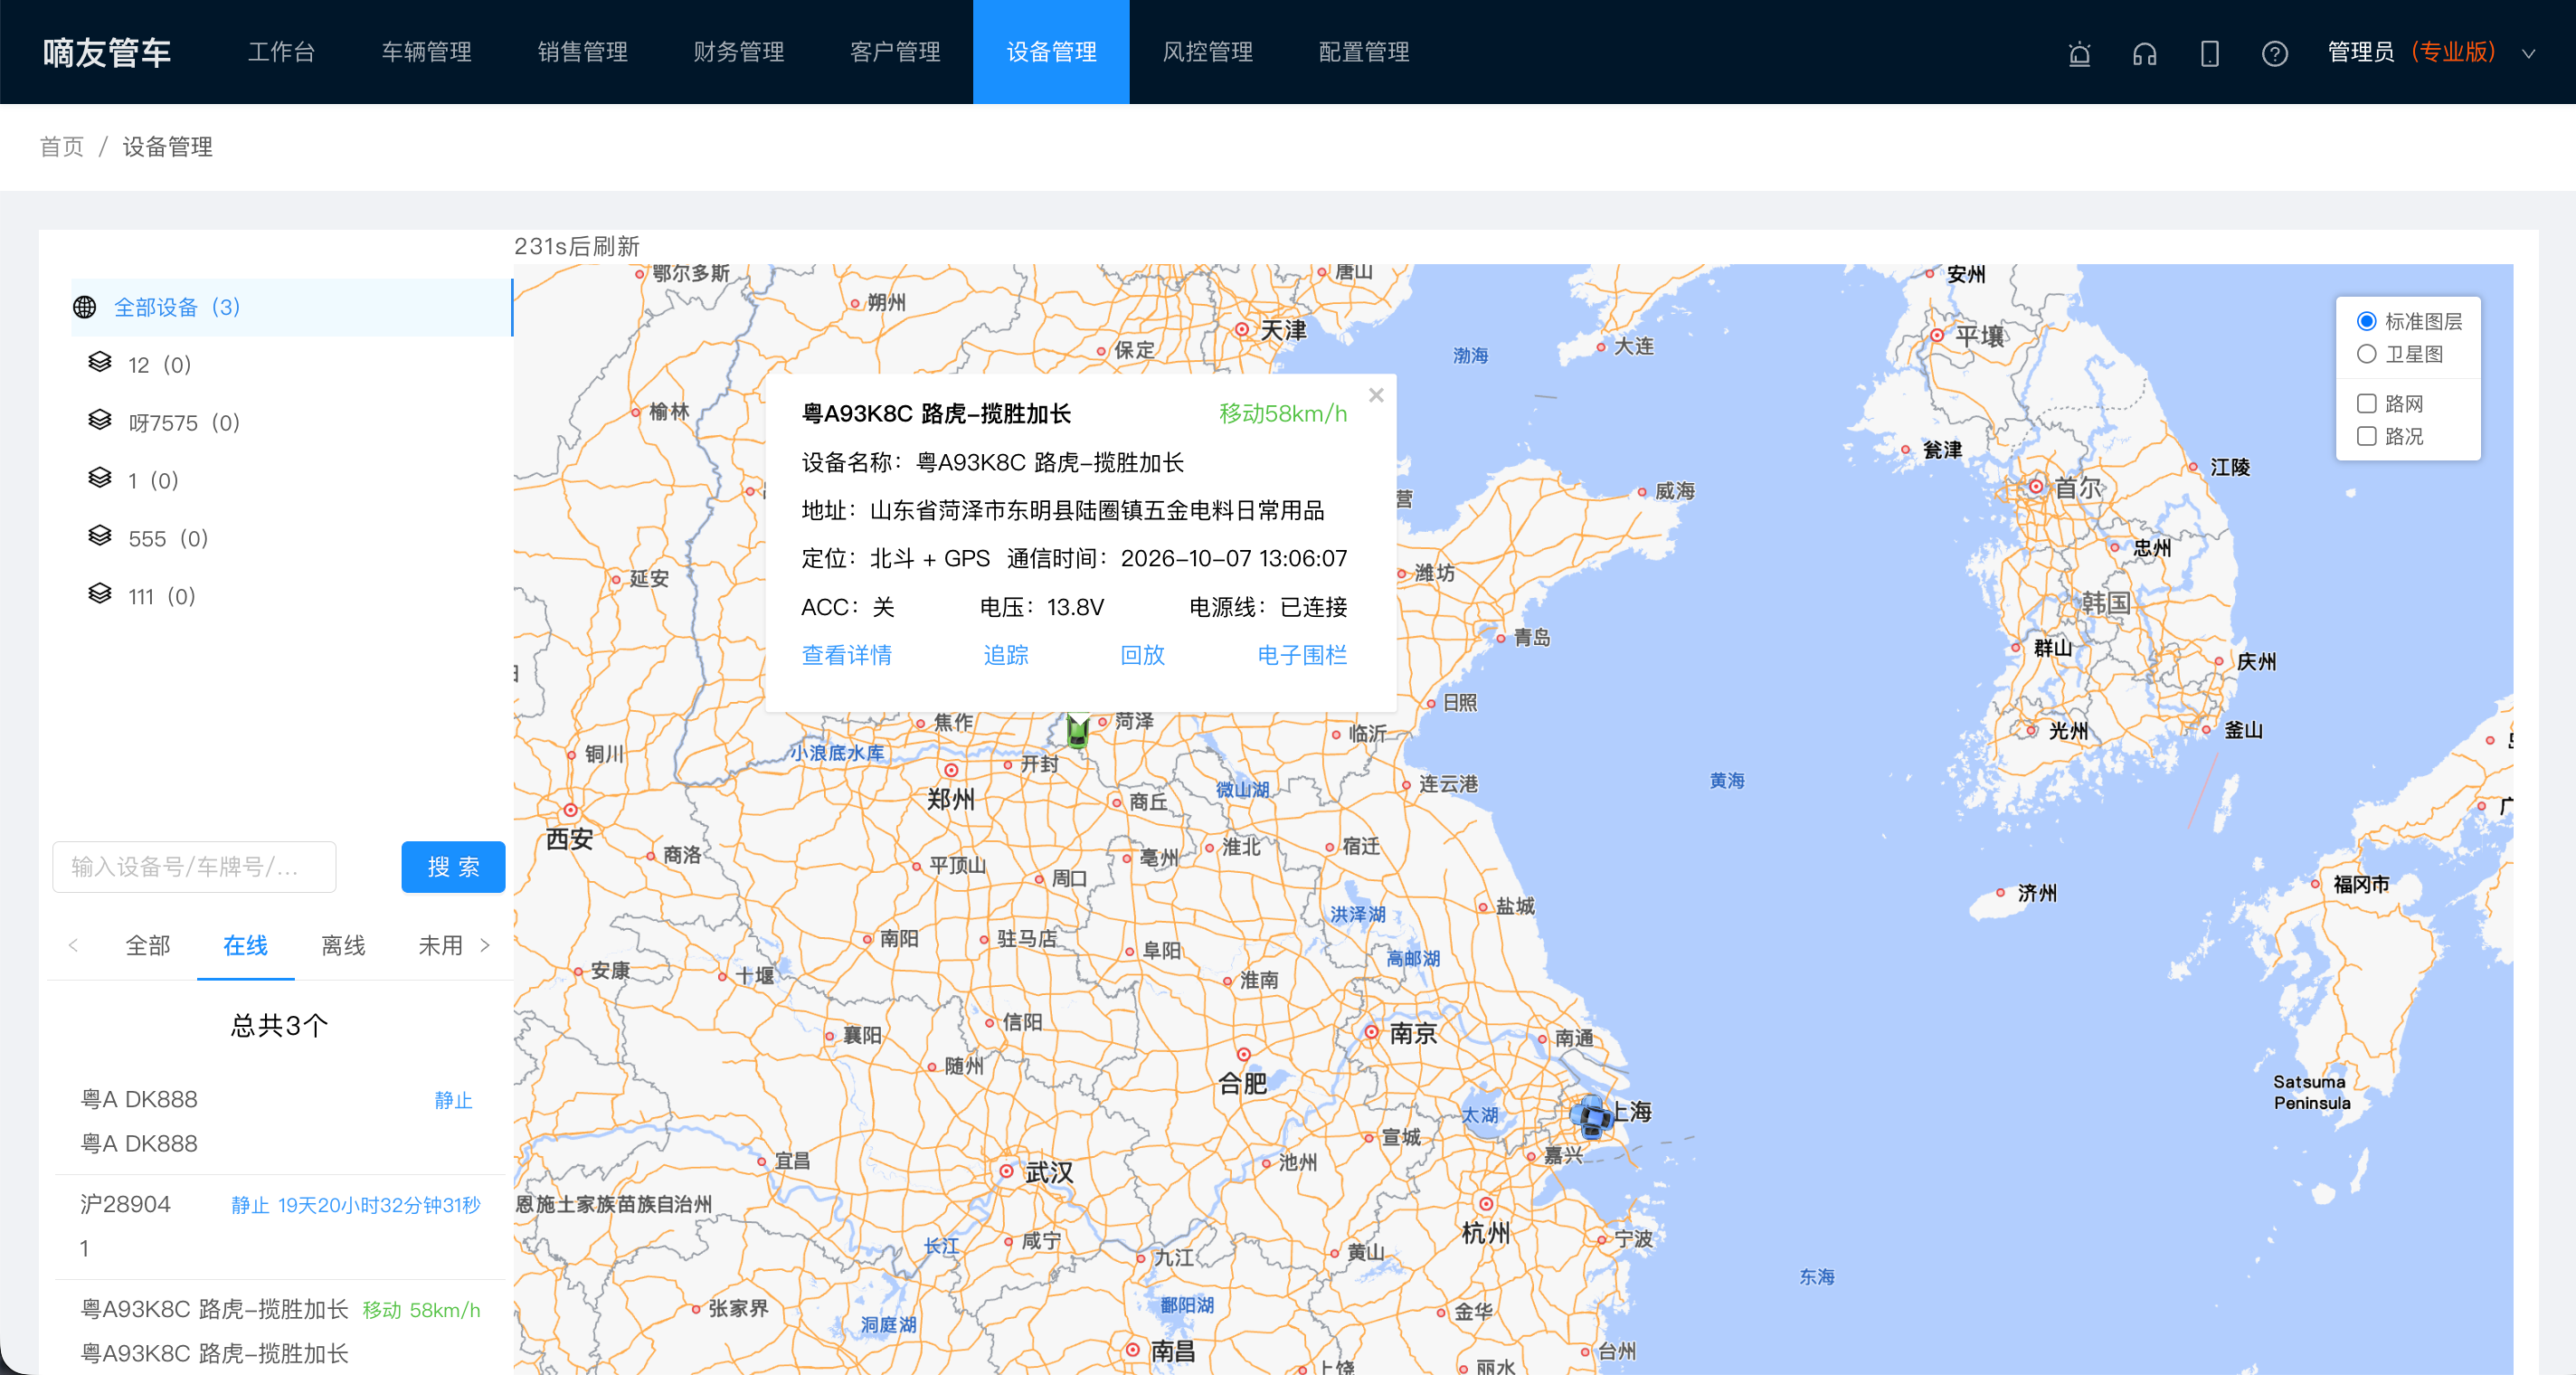Click 首页 in the breadcrumb
Image resolution: width=2576 pixels, height=1375 pixels.
[62, 147]
